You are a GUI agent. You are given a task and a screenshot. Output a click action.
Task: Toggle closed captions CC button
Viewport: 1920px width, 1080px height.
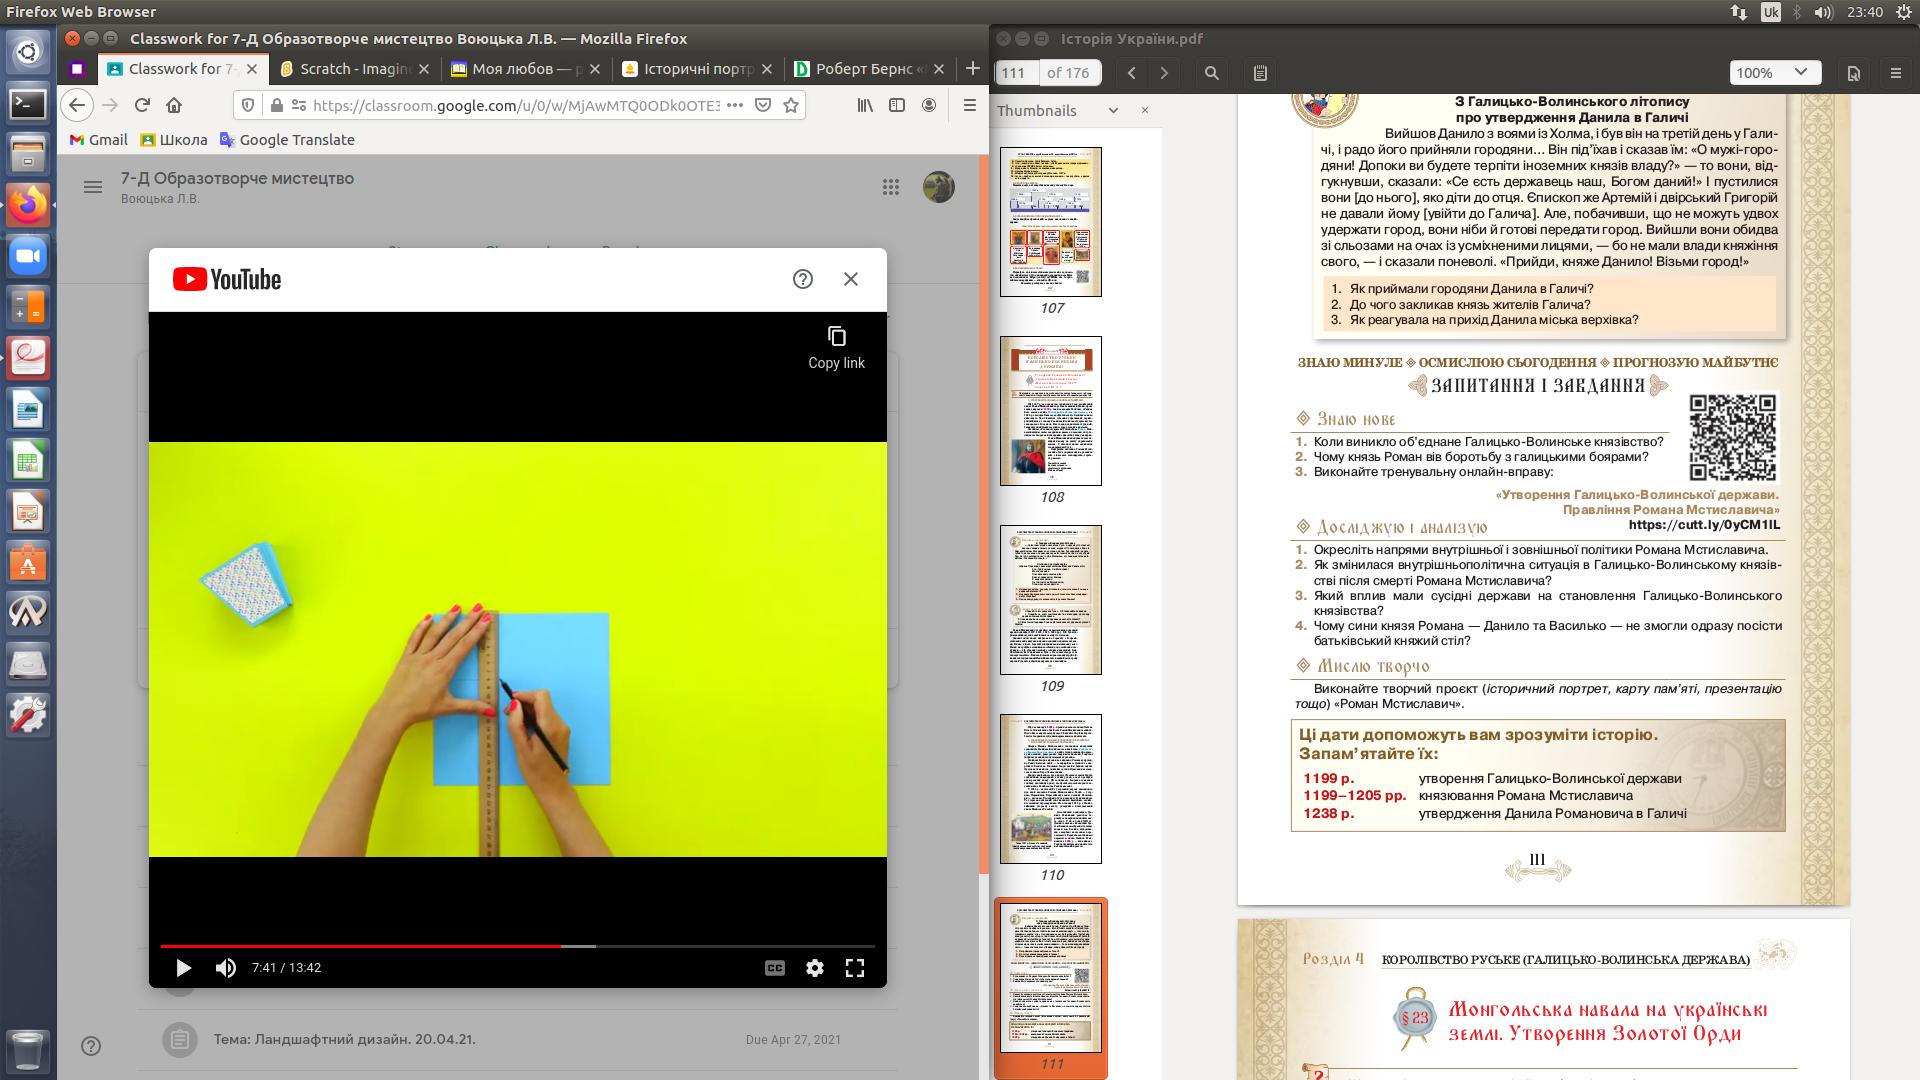tap(775, 968)
